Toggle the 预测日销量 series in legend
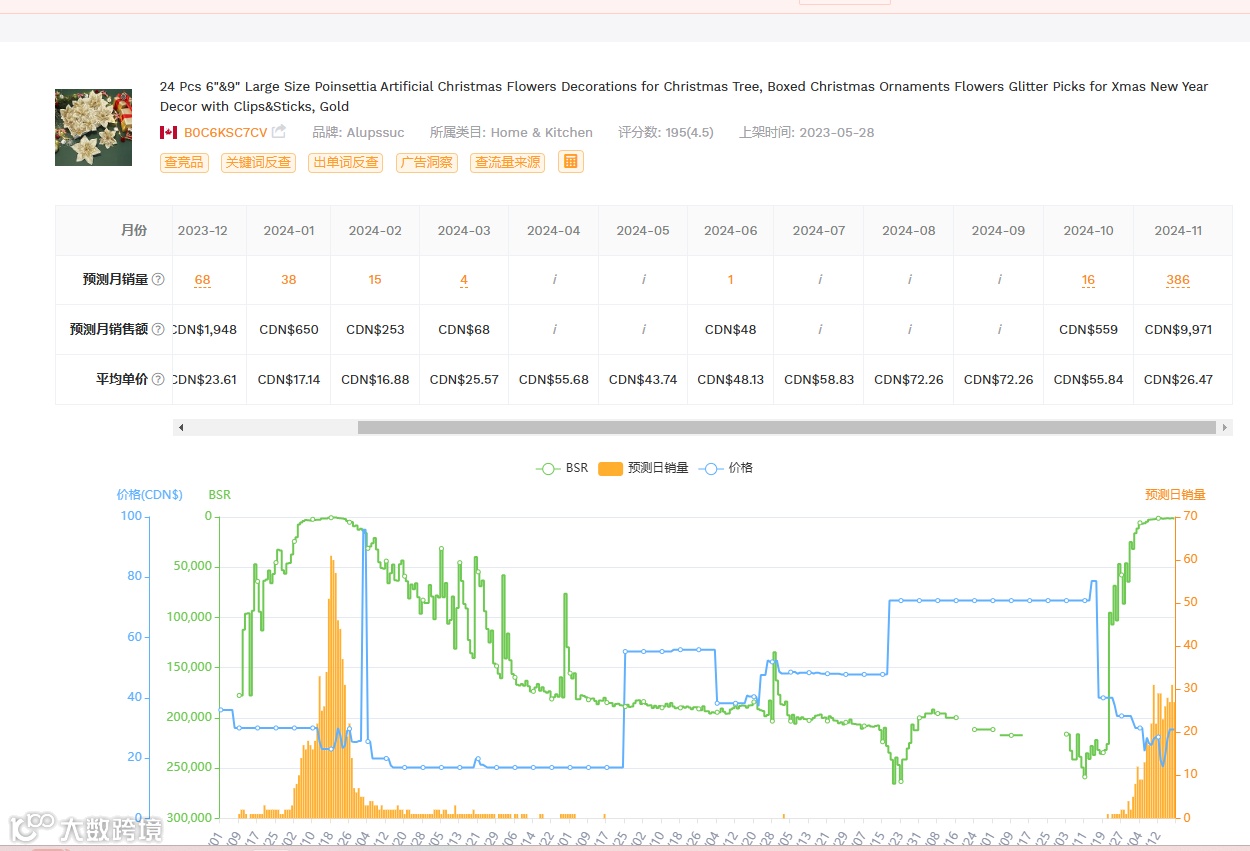This screenshot has width=1250, height=851. point(644,468)
